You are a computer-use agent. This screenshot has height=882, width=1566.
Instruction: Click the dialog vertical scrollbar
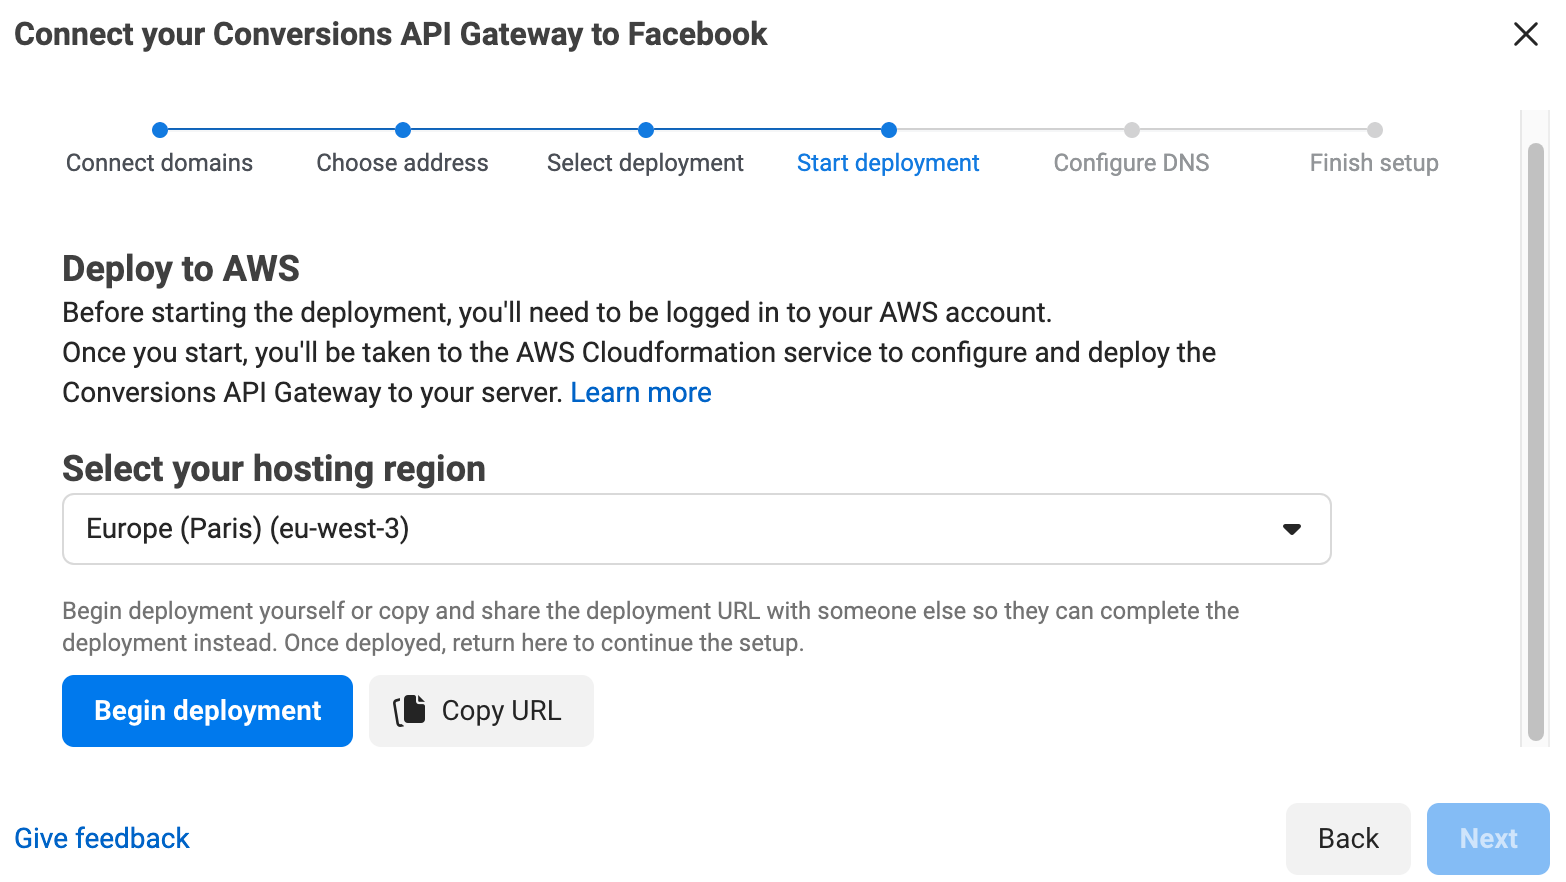pyautogui.click(x=1536, y=443)
